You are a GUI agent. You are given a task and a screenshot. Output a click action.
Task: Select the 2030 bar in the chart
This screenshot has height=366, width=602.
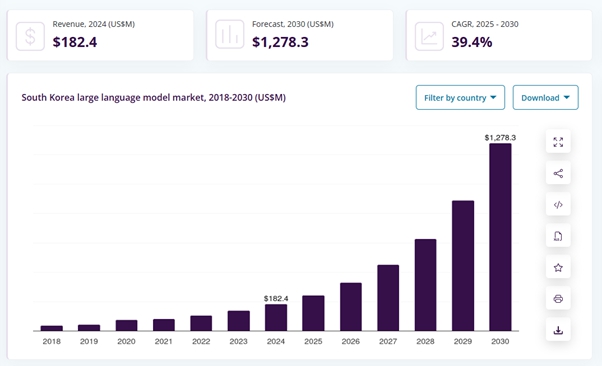[x=500, y=237]
